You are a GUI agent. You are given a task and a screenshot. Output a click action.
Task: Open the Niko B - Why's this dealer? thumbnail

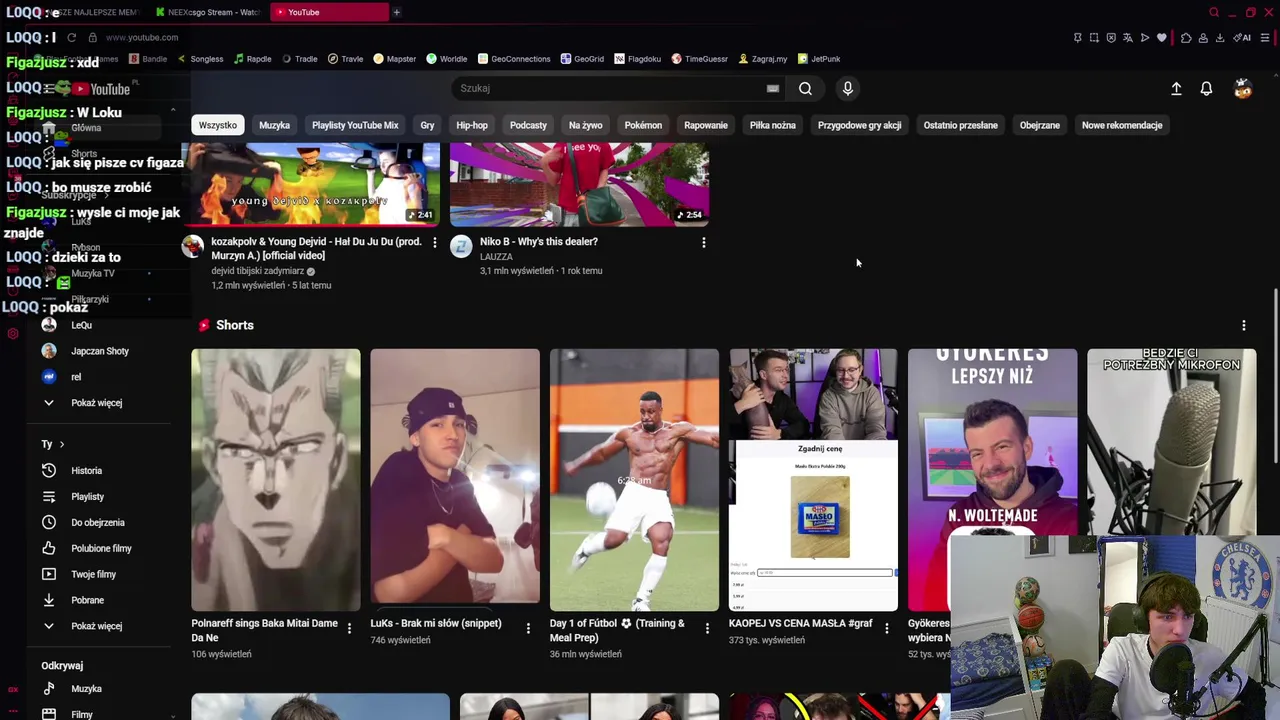click(x=579, y=184)
